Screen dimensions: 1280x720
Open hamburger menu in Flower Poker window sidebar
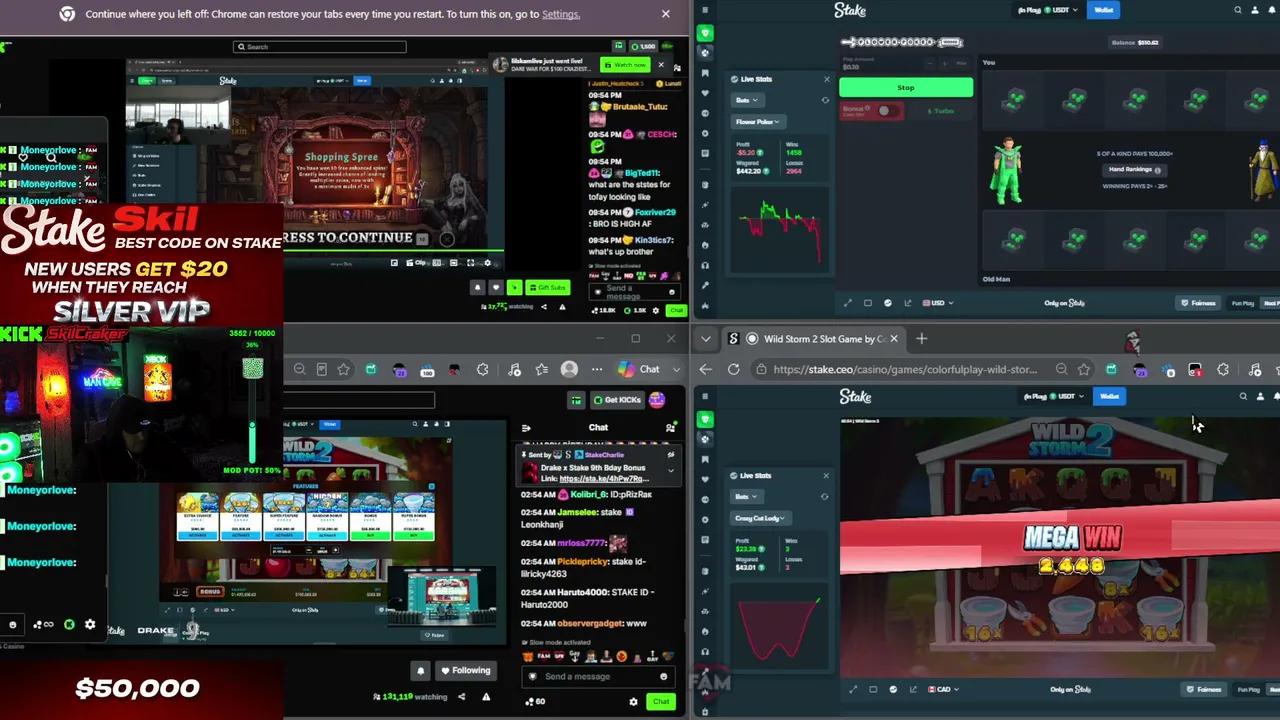pos(705,10)
